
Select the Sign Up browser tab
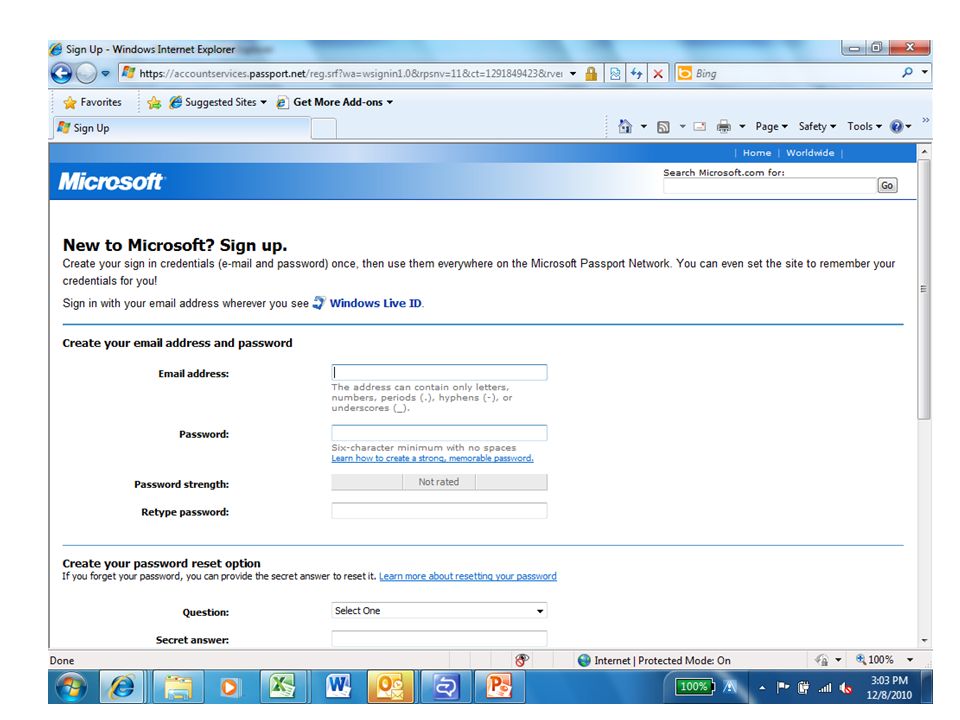point(182,128)
